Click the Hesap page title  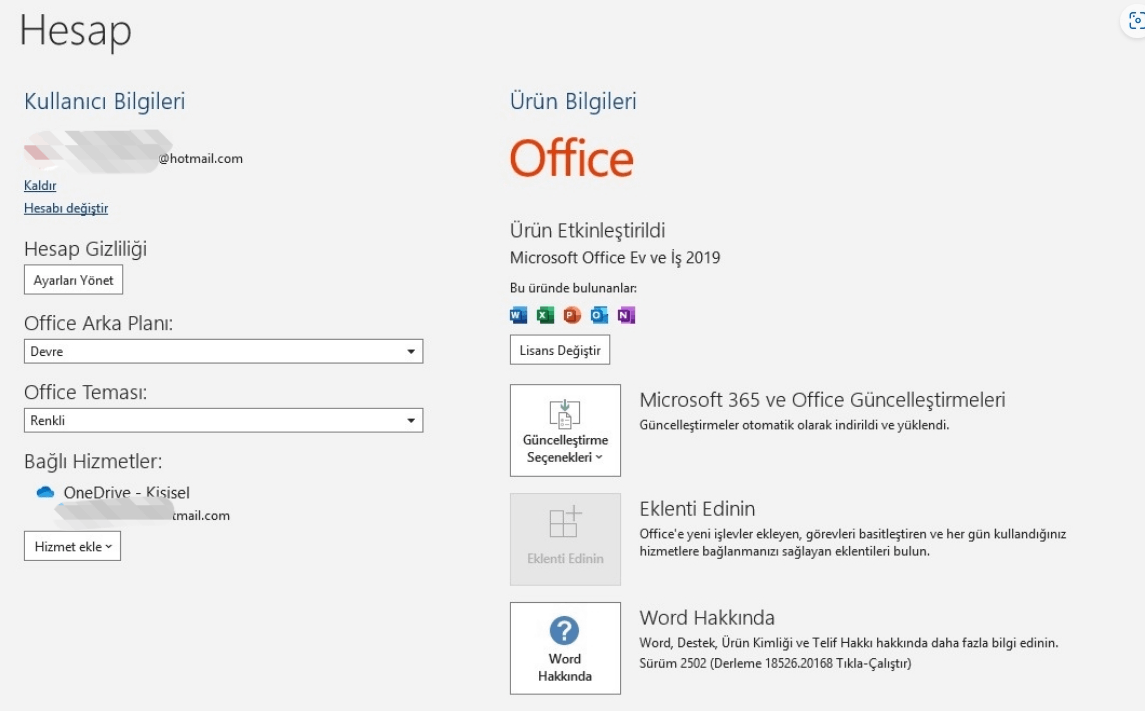76,32
